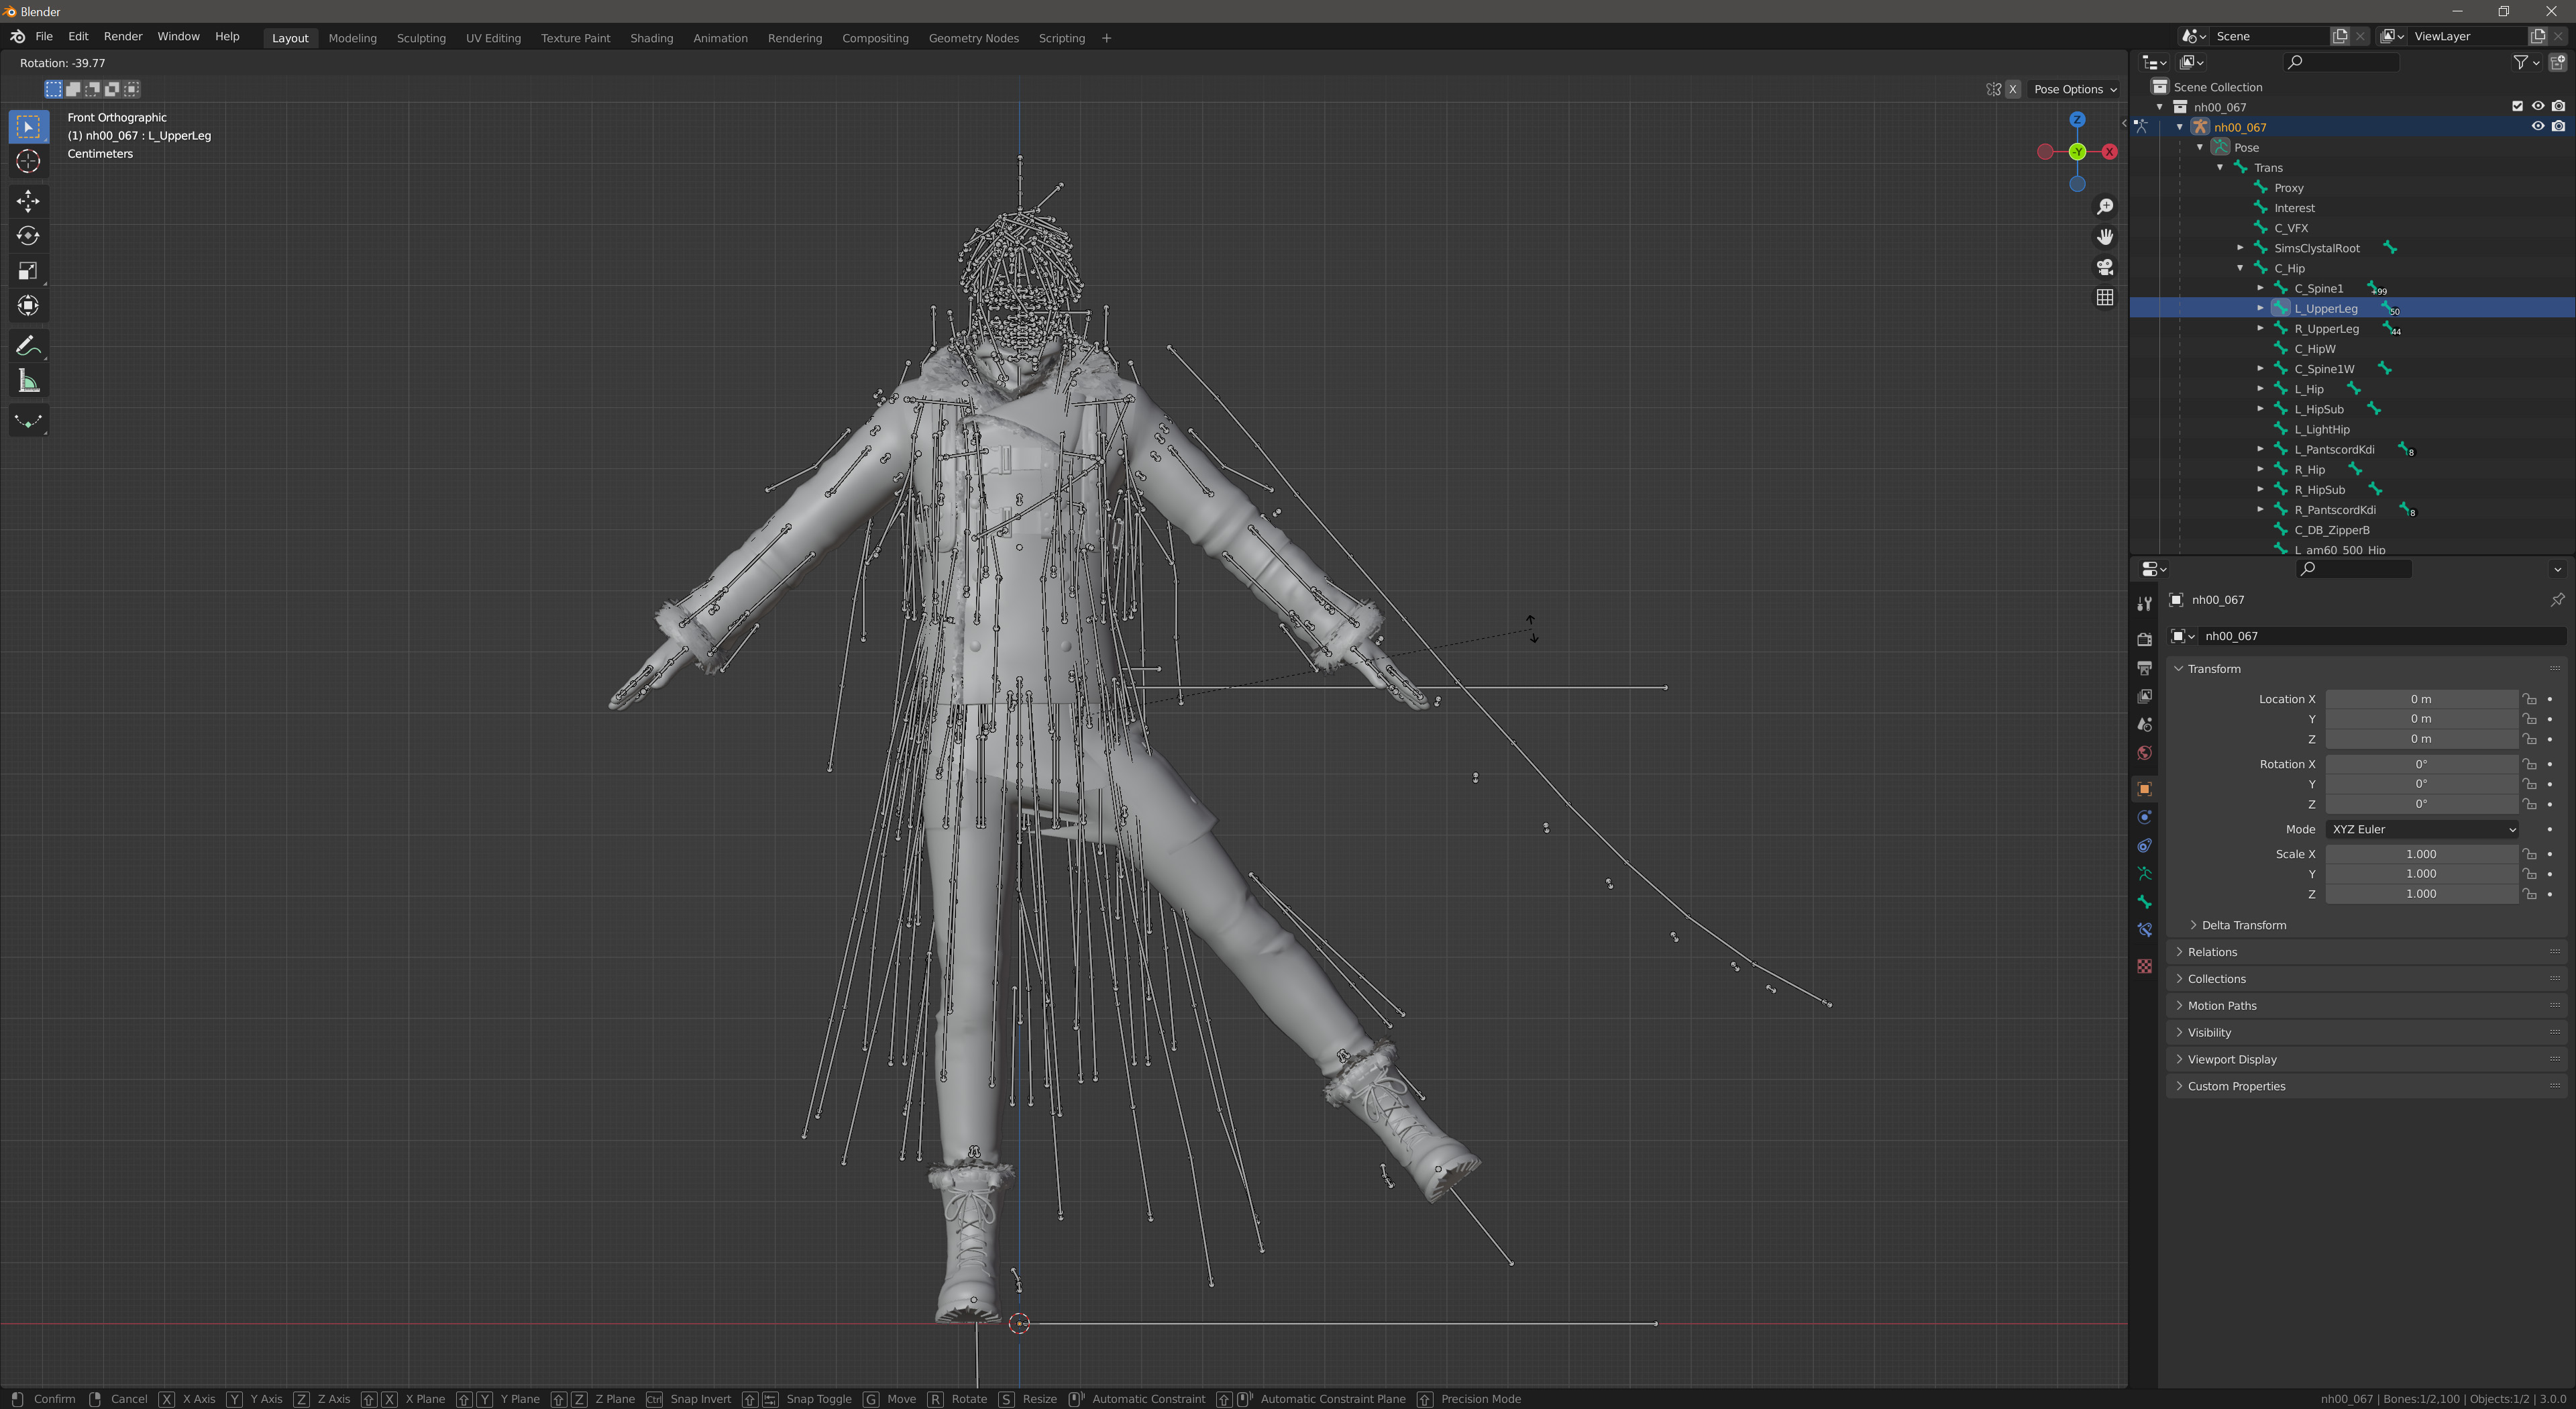The width and height of the screenshot is (2576, 1409).
Task: Expand the Delta Transform panel
Action: pyautogui.click(x=2243, y=925)
